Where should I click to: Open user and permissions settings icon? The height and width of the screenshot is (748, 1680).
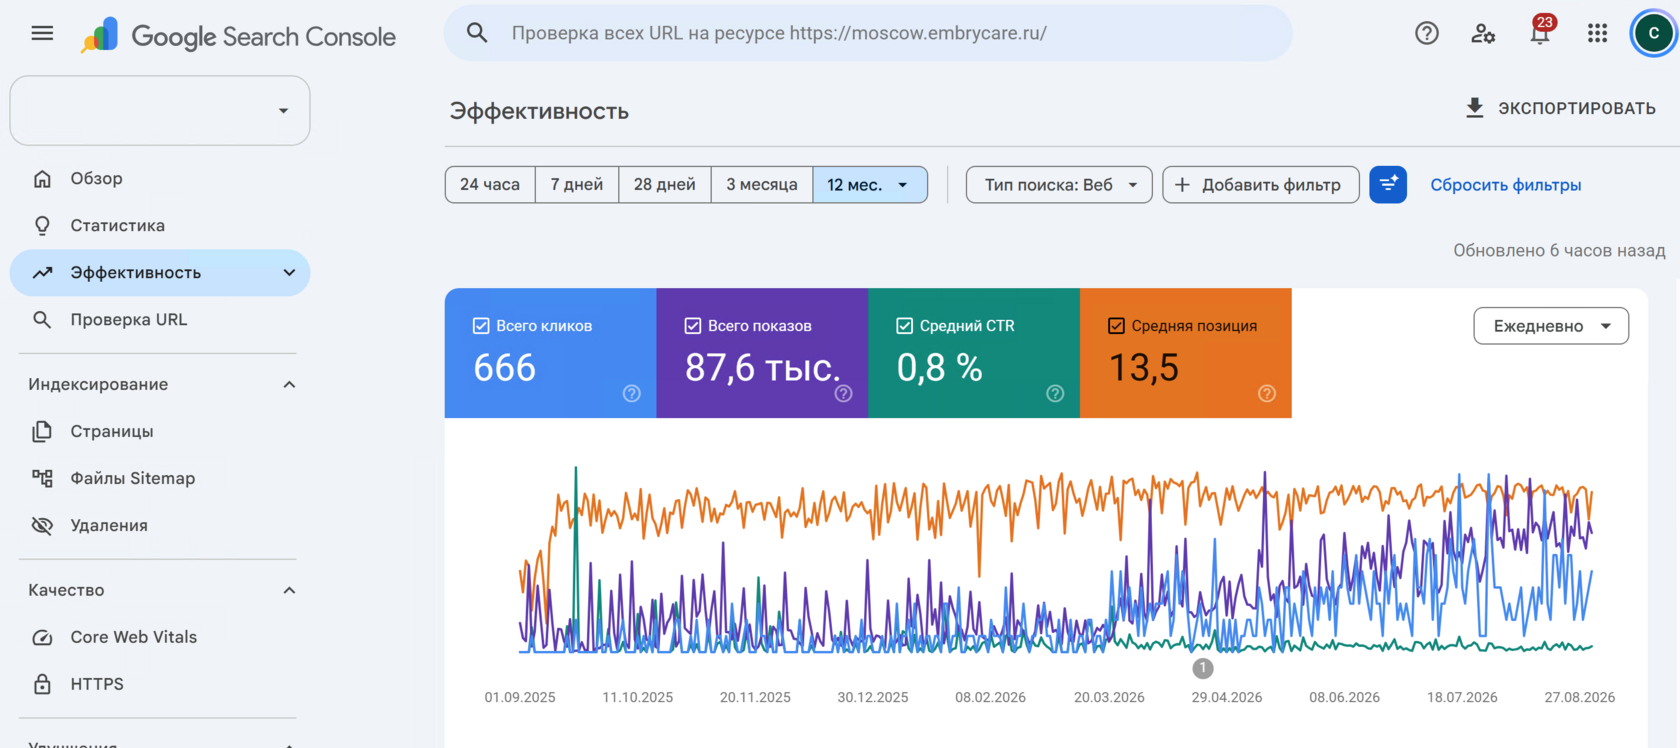pyautogui.click(x=1483, y=33)
